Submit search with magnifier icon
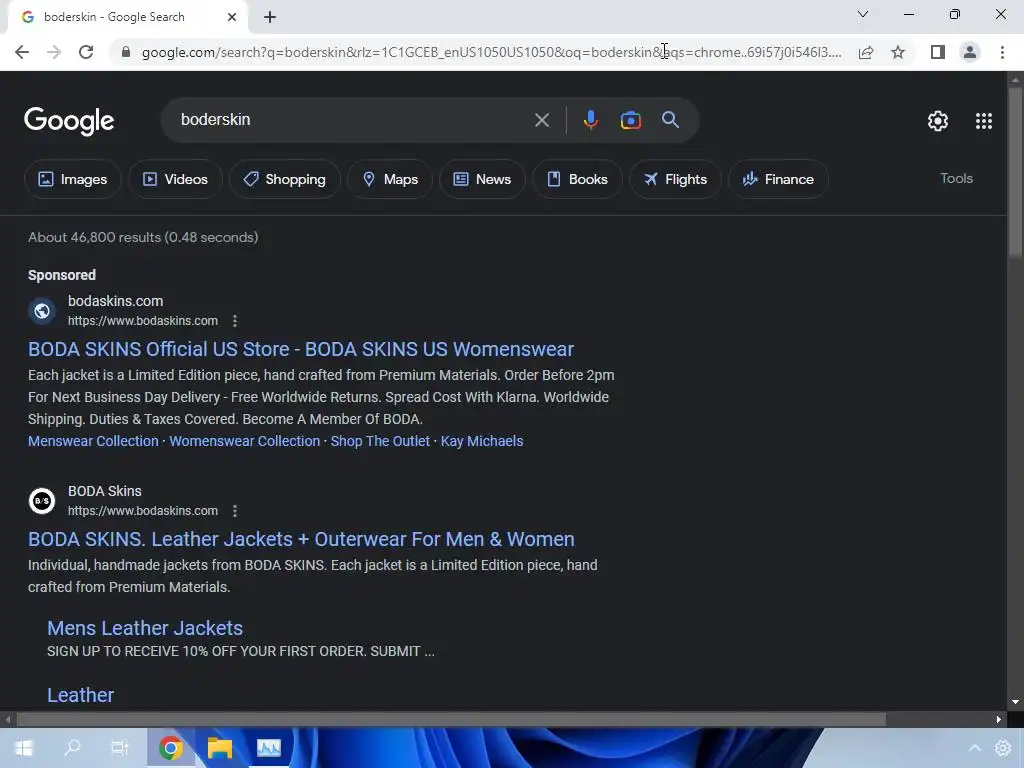 click(x=670, y=120)
